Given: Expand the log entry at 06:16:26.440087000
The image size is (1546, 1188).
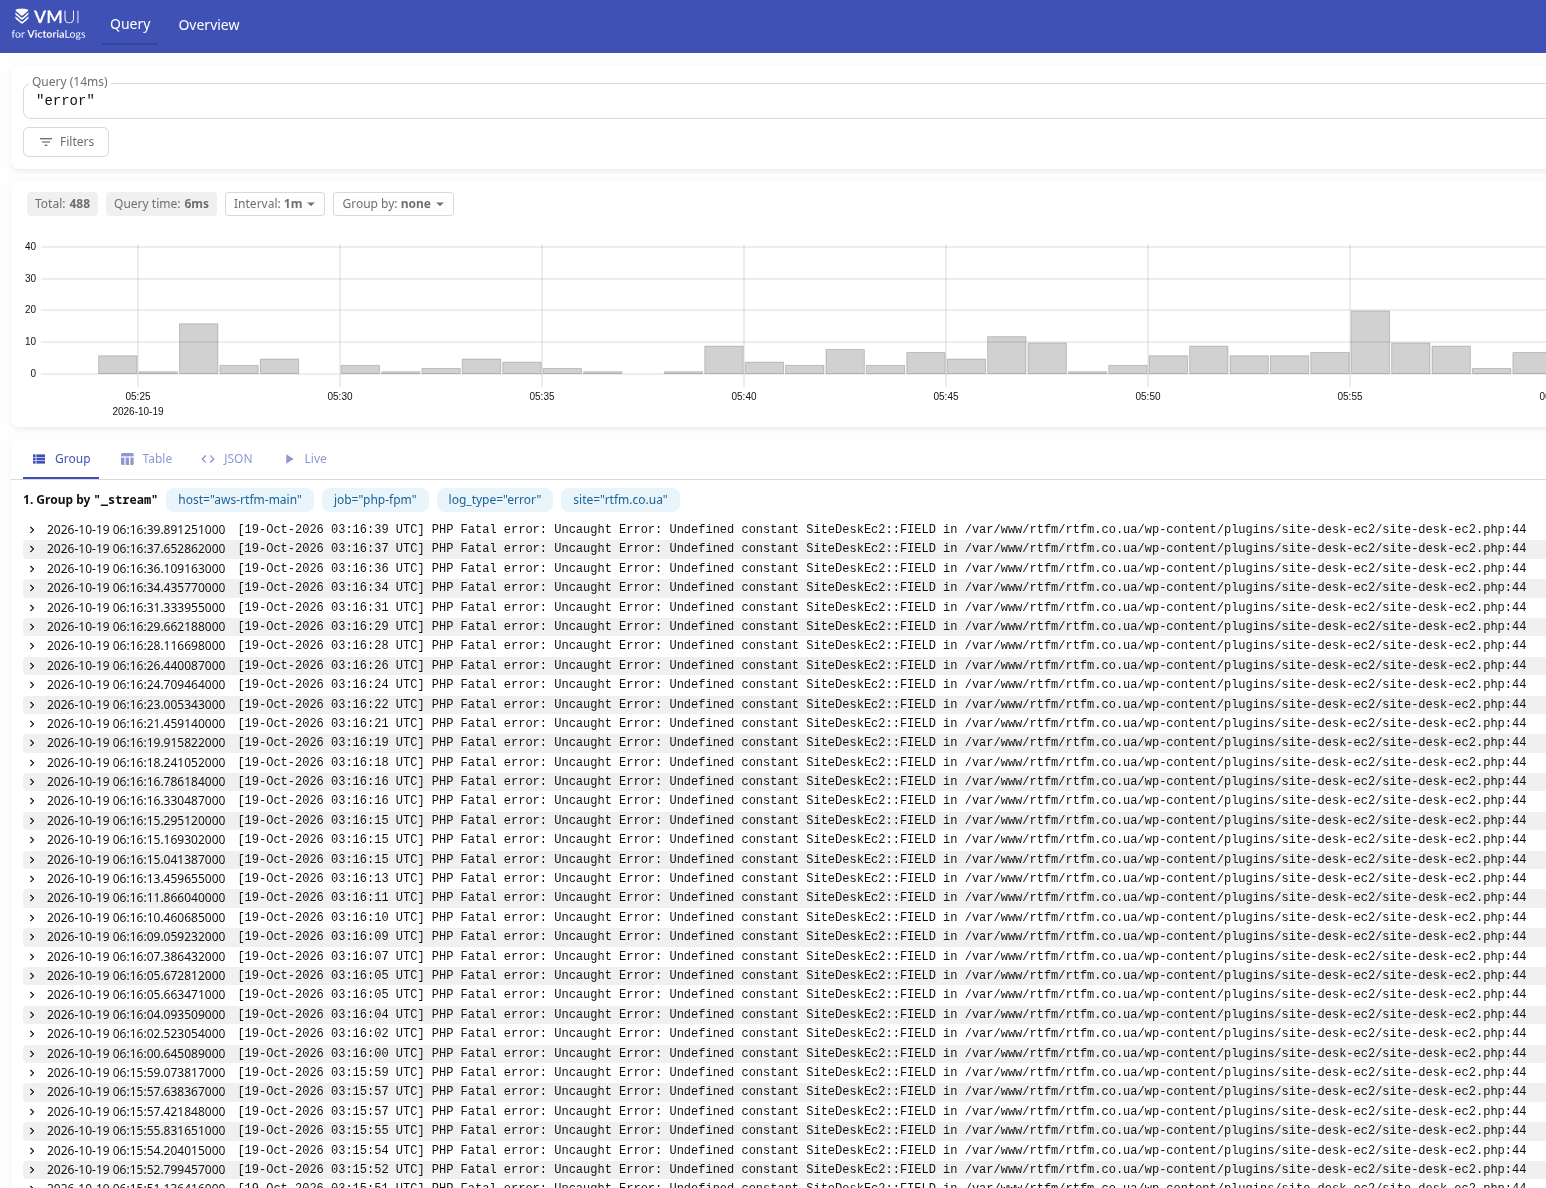Looking at the screenshot, I should tap(32, 666).
